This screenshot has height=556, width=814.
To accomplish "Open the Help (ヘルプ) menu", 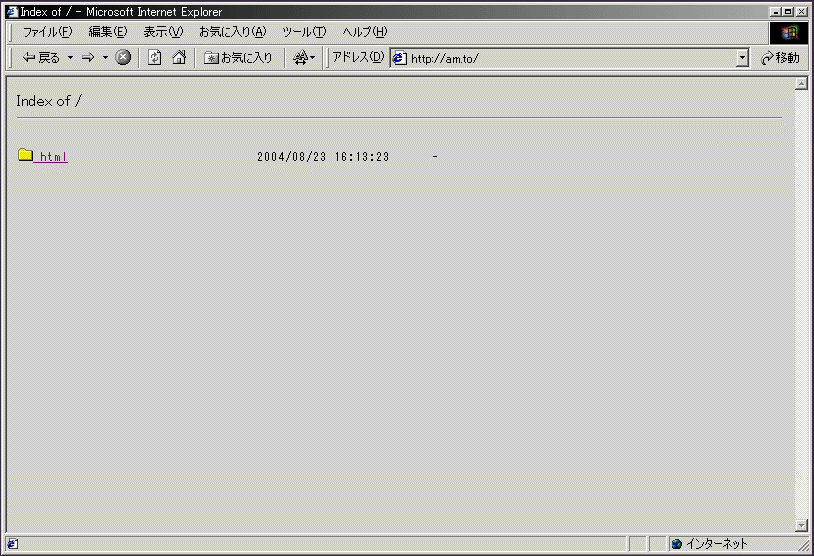I will coord(364,32).
